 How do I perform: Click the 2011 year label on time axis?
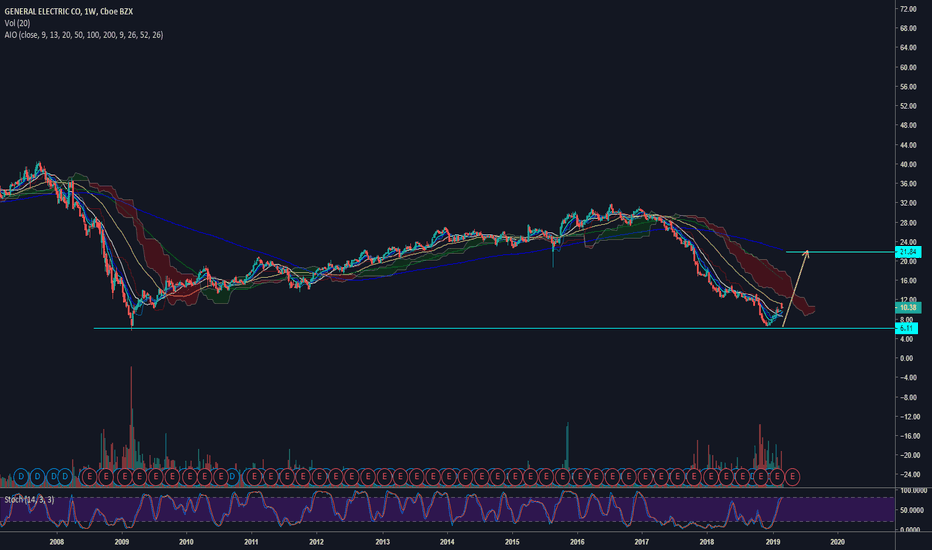coord(251,542)
